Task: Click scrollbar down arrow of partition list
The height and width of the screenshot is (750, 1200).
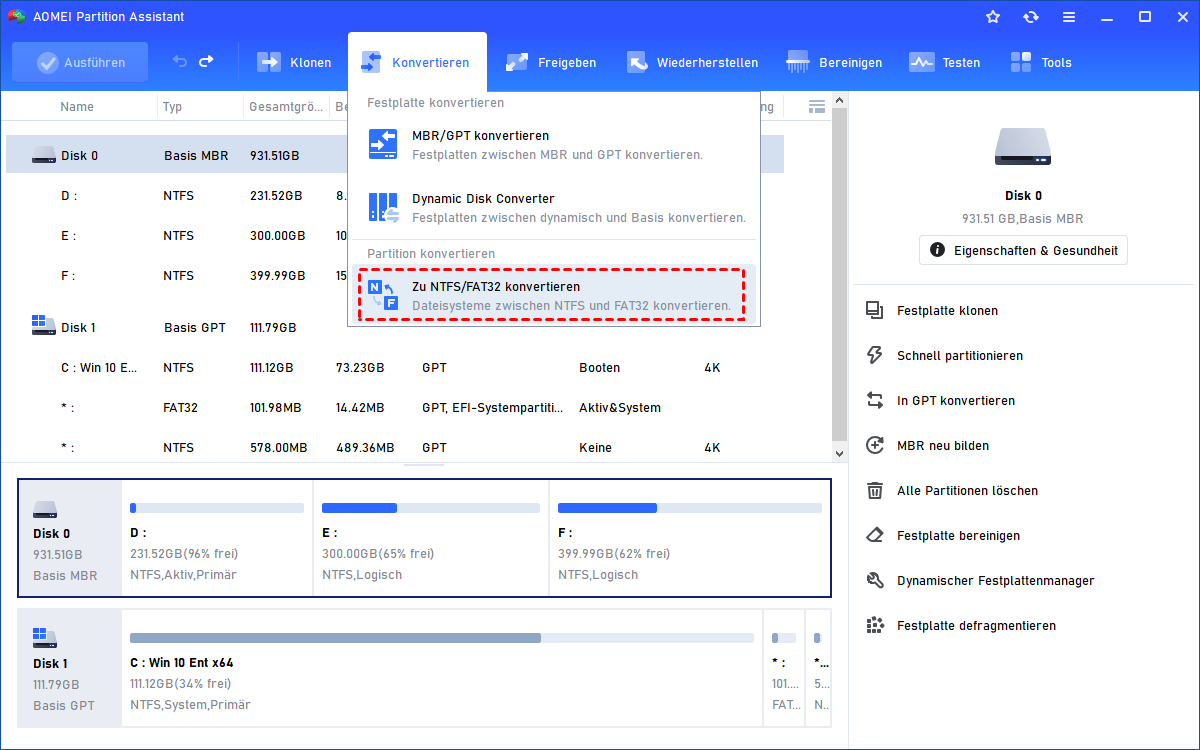Action: click(x=840, y=453)
